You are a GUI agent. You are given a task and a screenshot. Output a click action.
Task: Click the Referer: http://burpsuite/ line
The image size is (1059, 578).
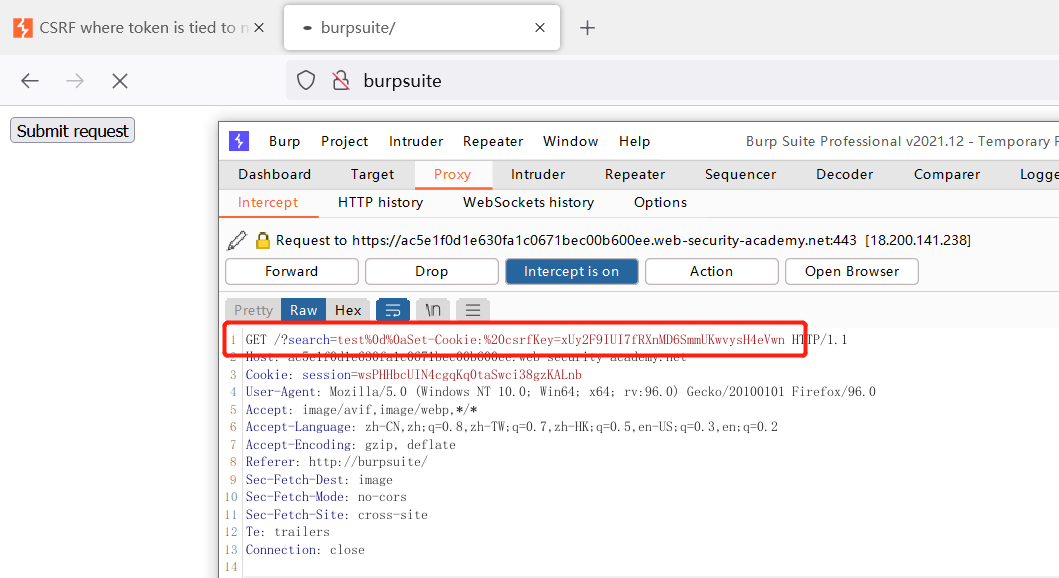(x=336, y=462)
